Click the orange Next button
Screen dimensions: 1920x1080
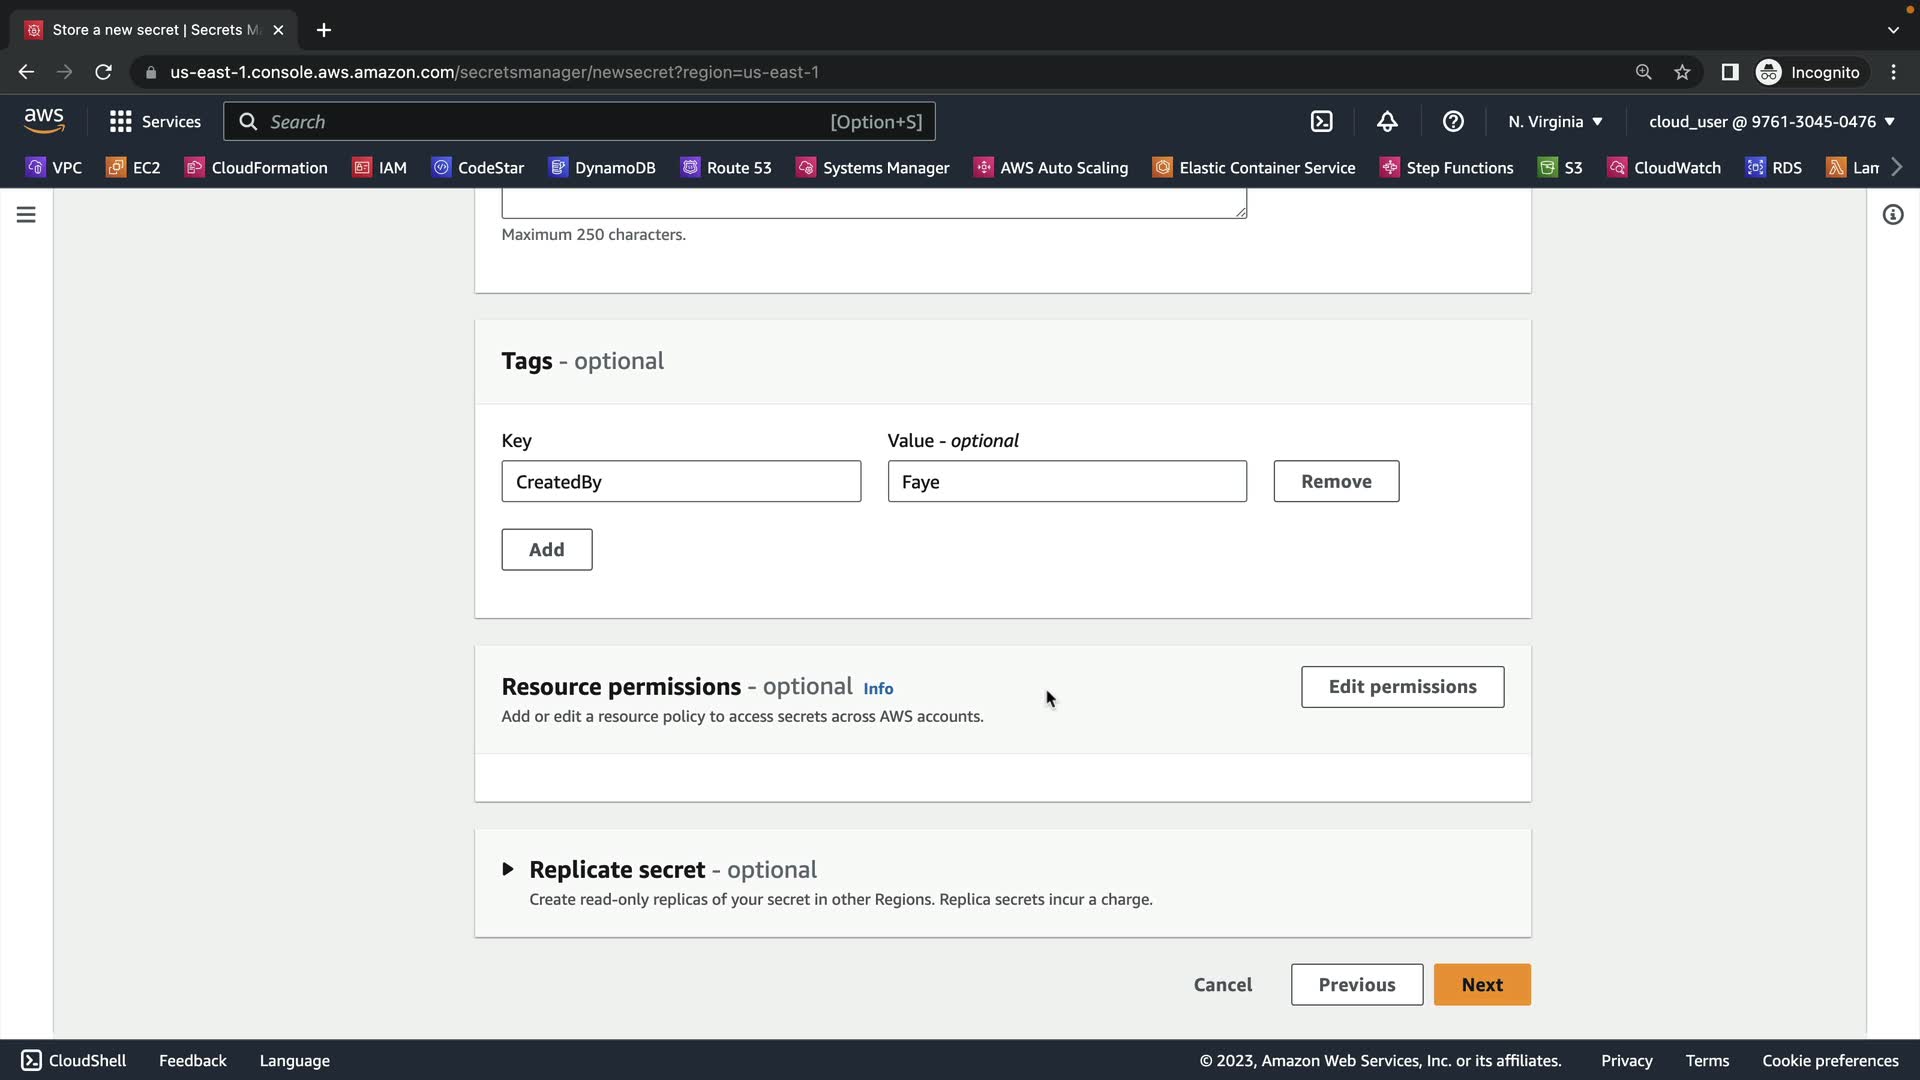1481,985
